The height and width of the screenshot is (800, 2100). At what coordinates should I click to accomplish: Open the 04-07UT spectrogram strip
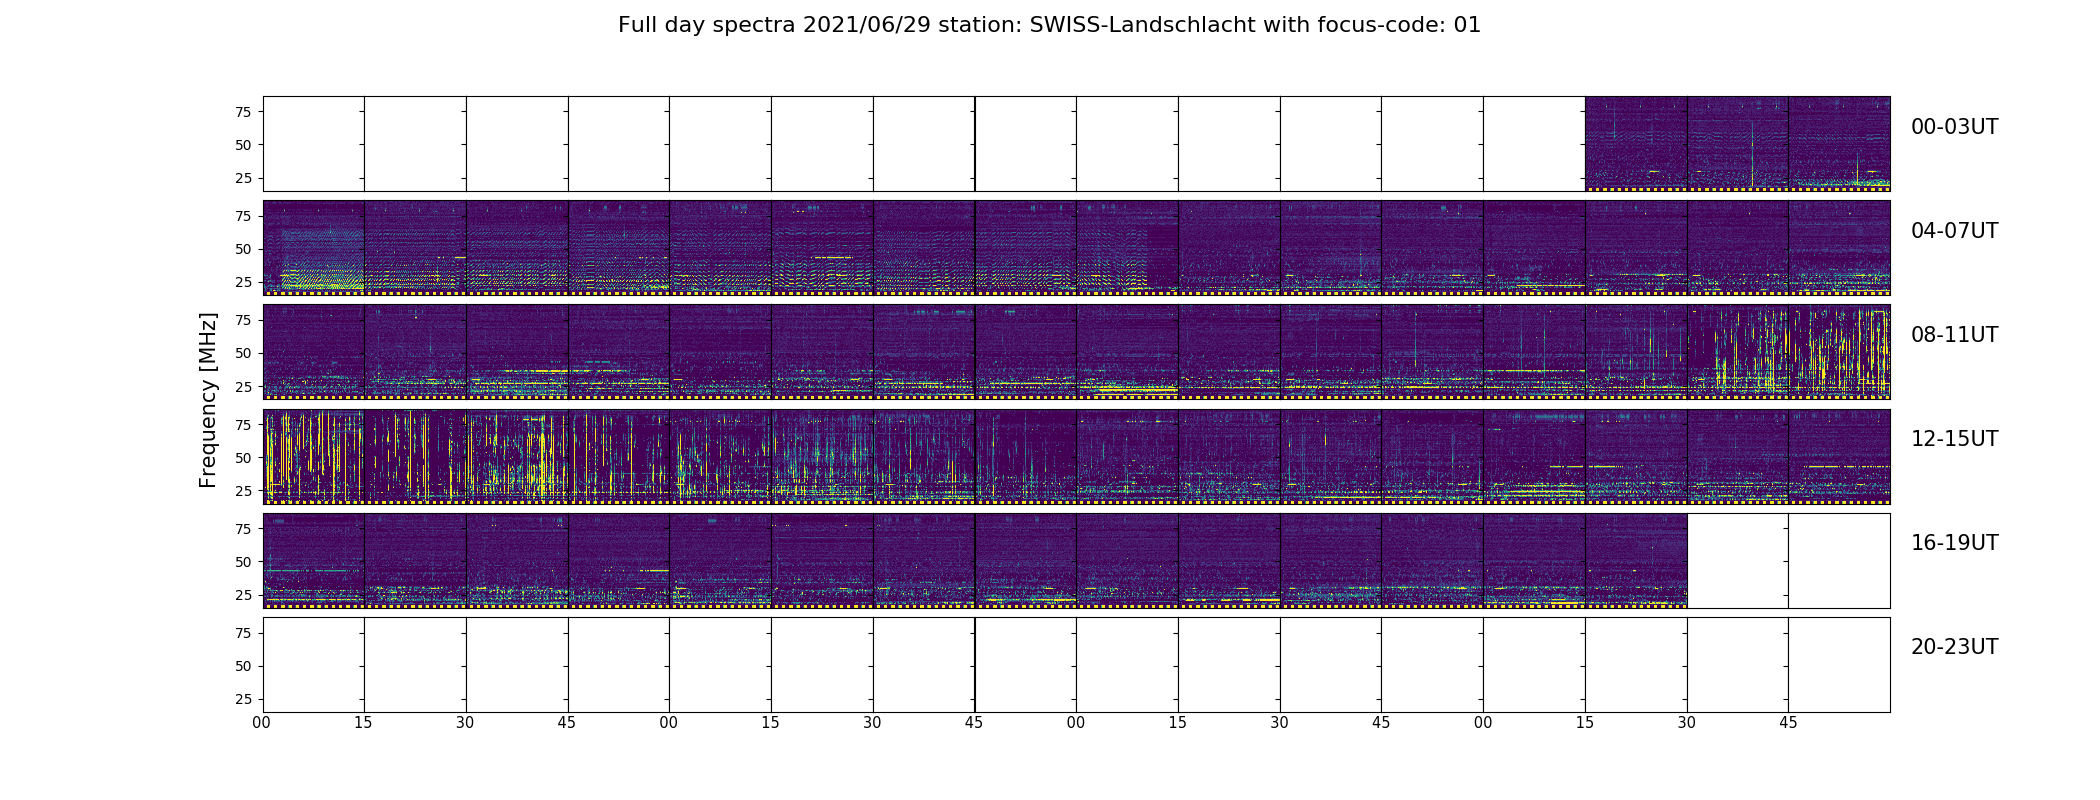[1076, 248]
